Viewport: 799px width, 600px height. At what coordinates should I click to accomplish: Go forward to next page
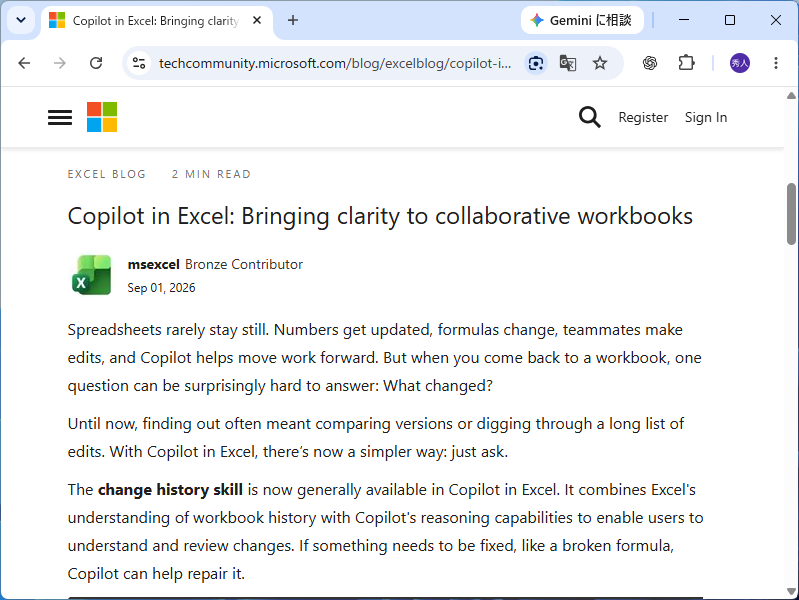(x=60, y=63)
